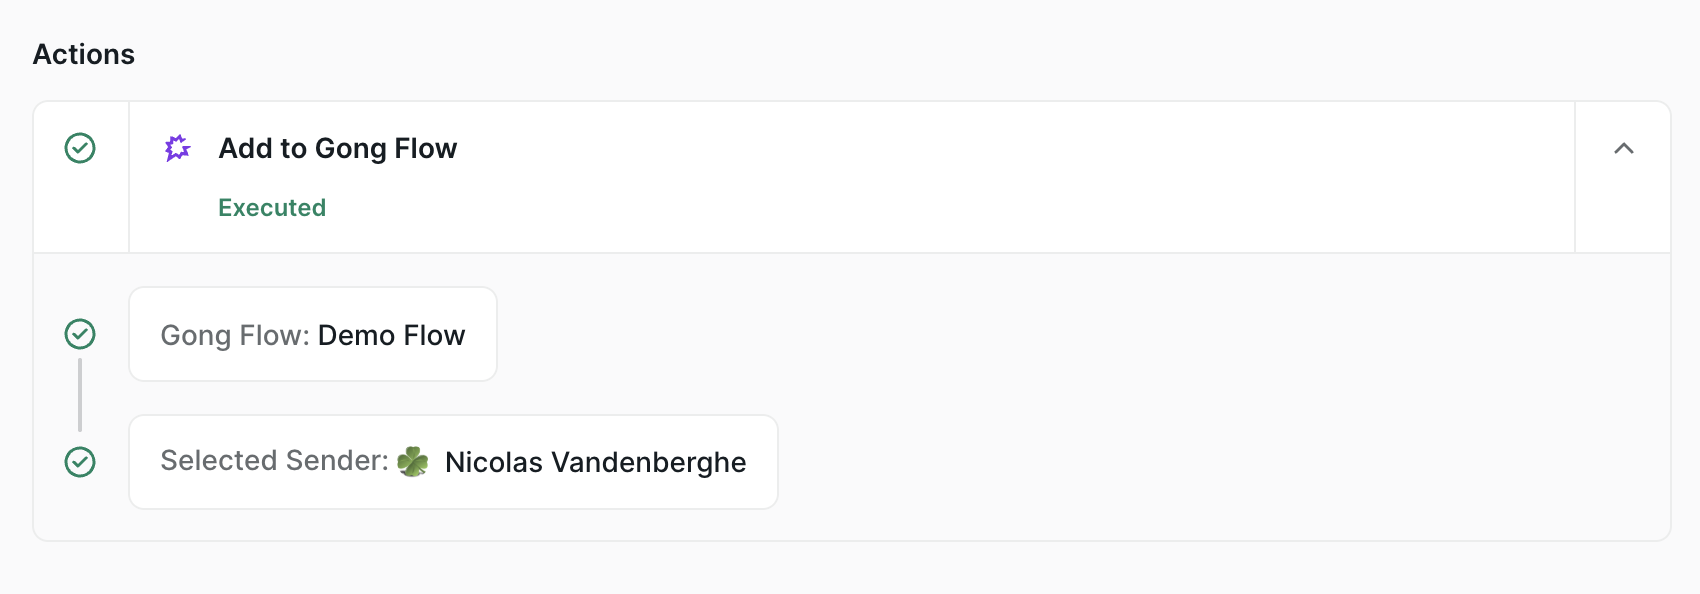This screenshot has width=1700, height=594.
Task: Open the Demo Flow details
Action: 312,334
